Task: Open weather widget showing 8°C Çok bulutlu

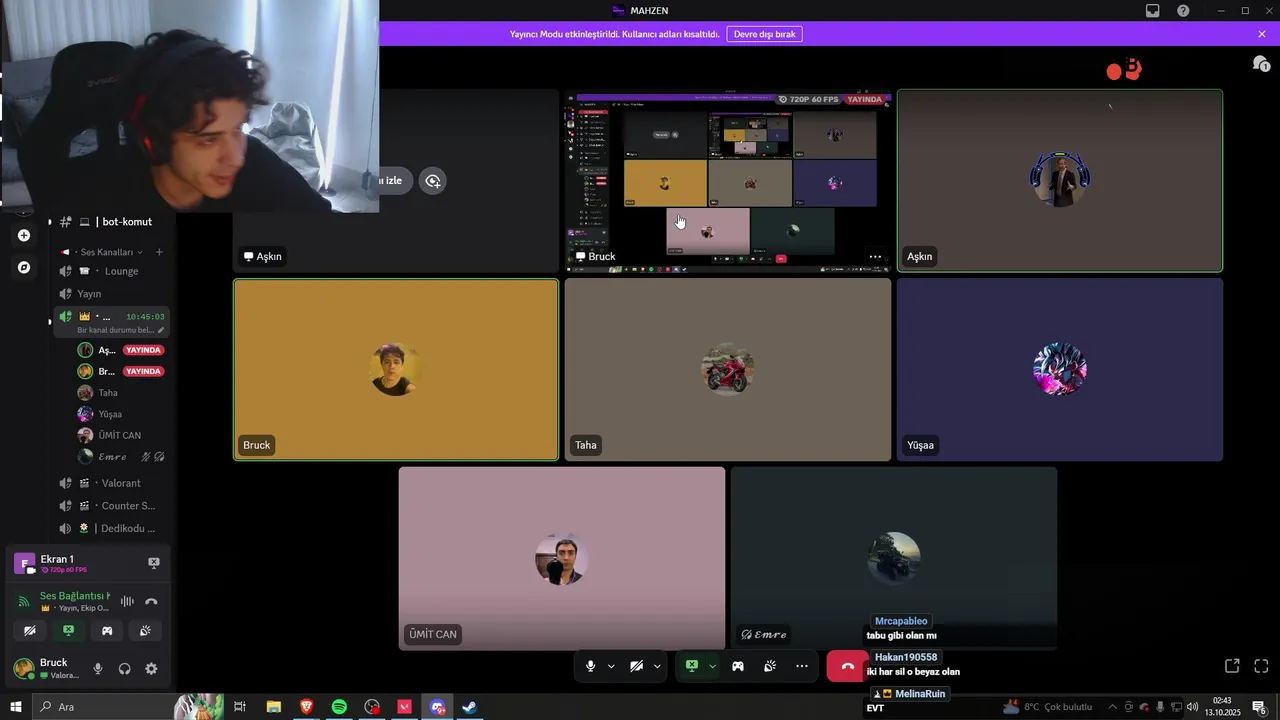Action: coord(1048,707)
